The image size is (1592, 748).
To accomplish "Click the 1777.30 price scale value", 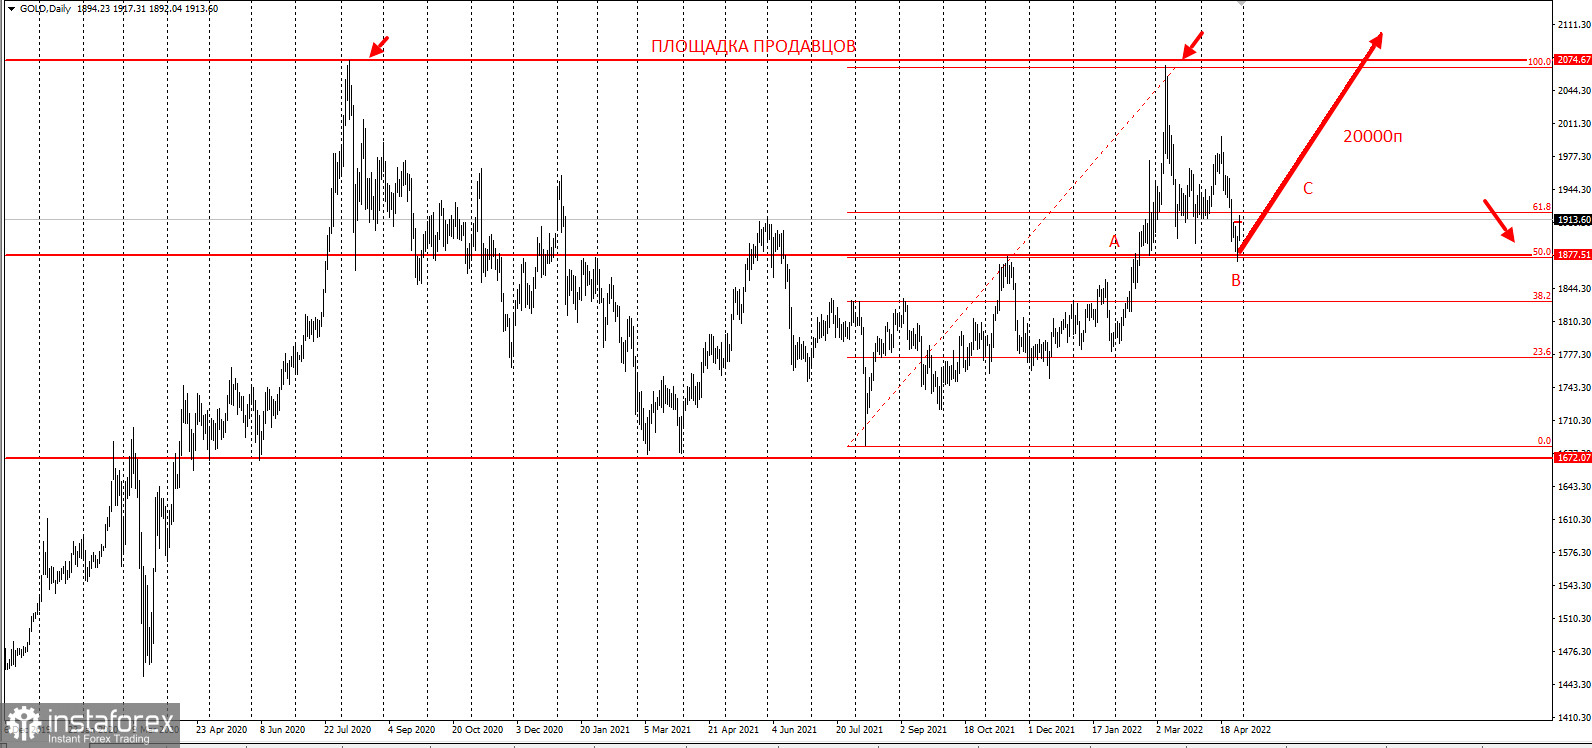I will click(1574, 355).
